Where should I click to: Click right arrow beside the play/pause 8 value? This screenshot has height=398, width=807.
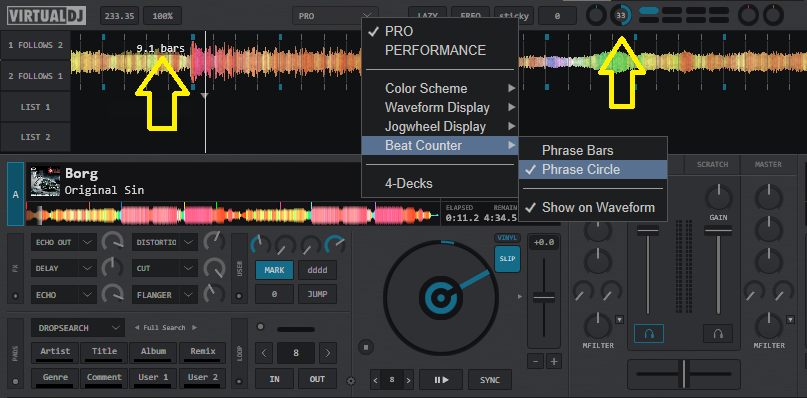(x=408, y=380)
